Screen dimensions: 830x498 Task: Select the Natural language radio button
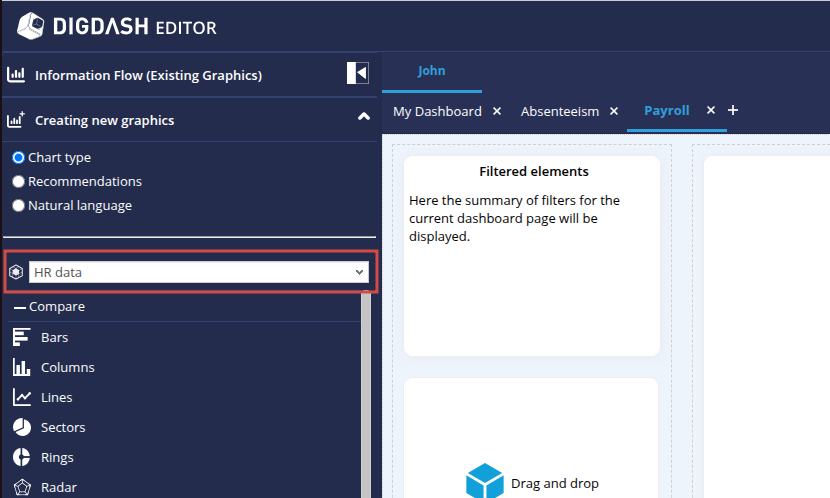[18, 206]
